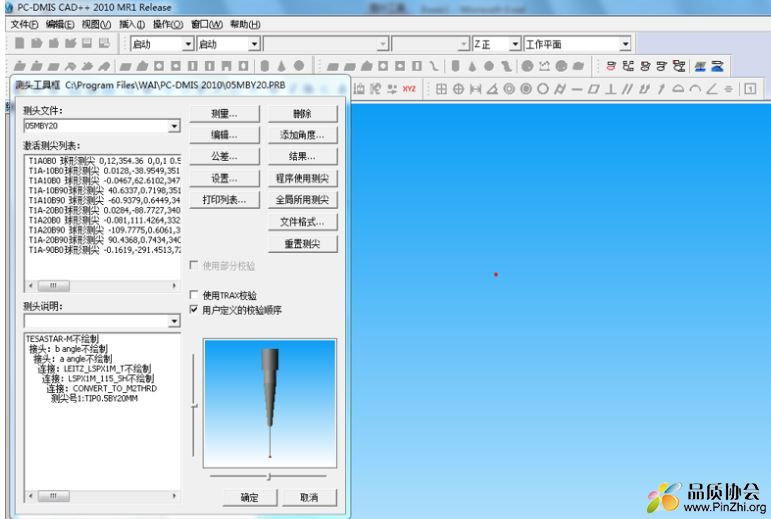
Task: Select the Surface Profile half-dome icon
Action: (x=678, y=89)
